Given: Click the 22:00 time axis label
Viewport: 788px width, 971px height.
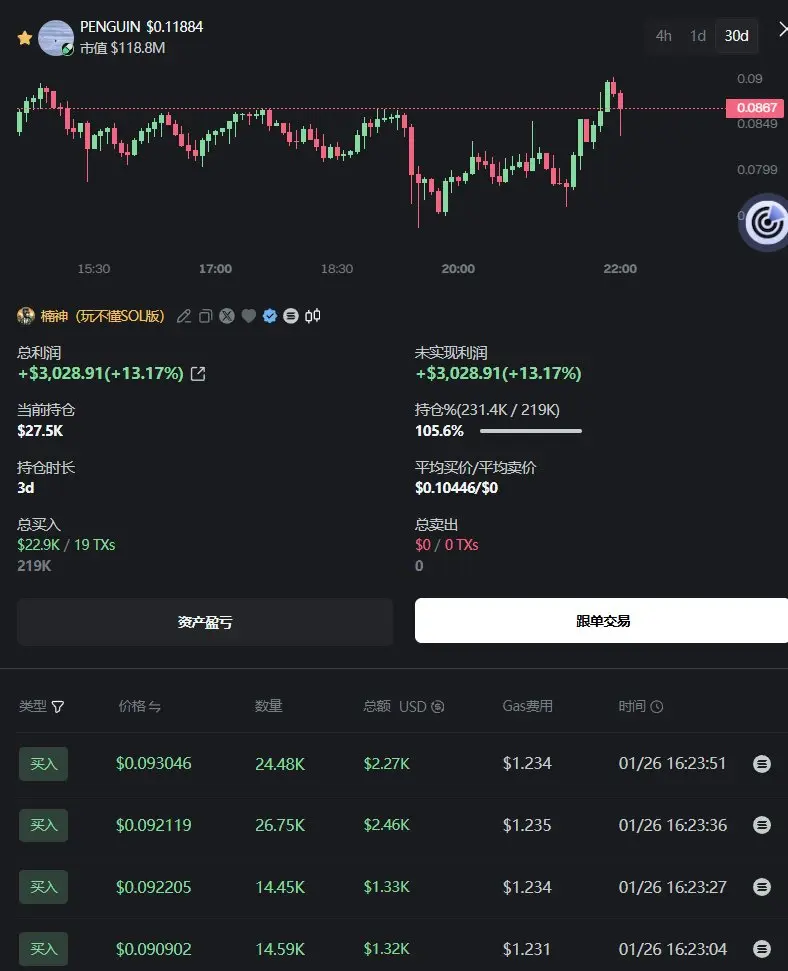Looking at the screenshot, I should point(620,269).
